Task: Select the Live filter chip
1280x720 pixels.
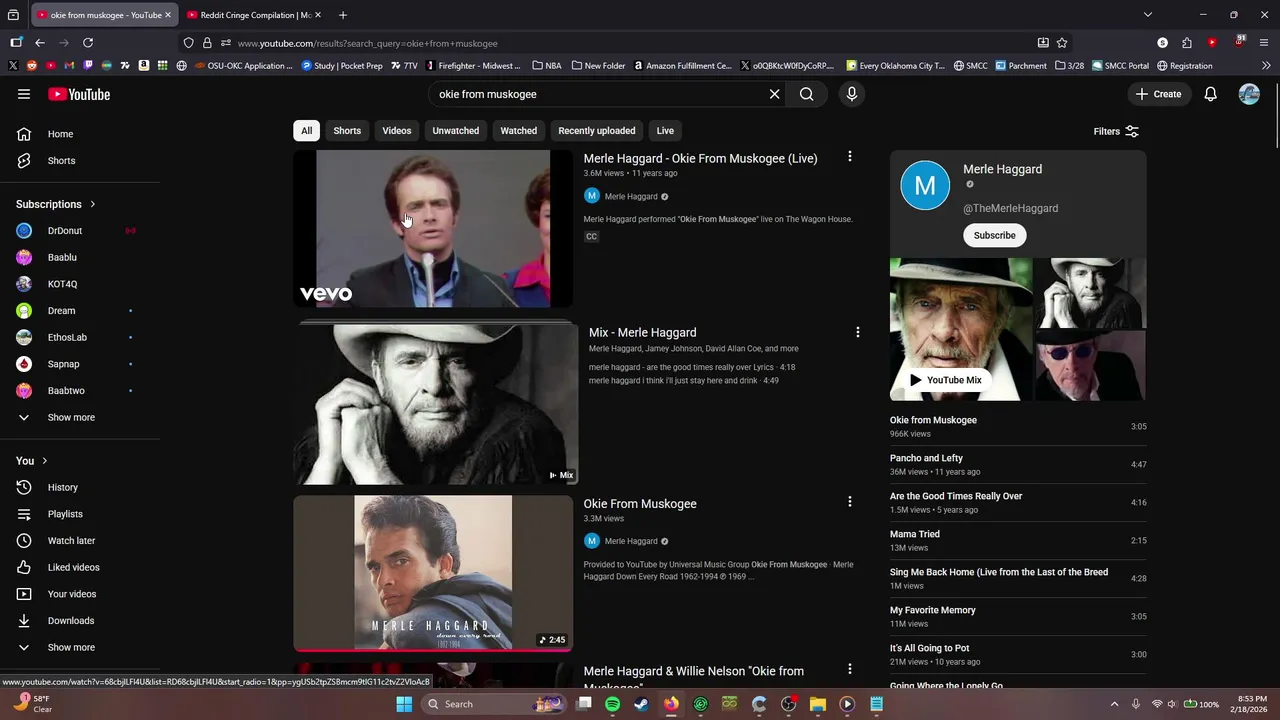Action: (x=665, y=131)
